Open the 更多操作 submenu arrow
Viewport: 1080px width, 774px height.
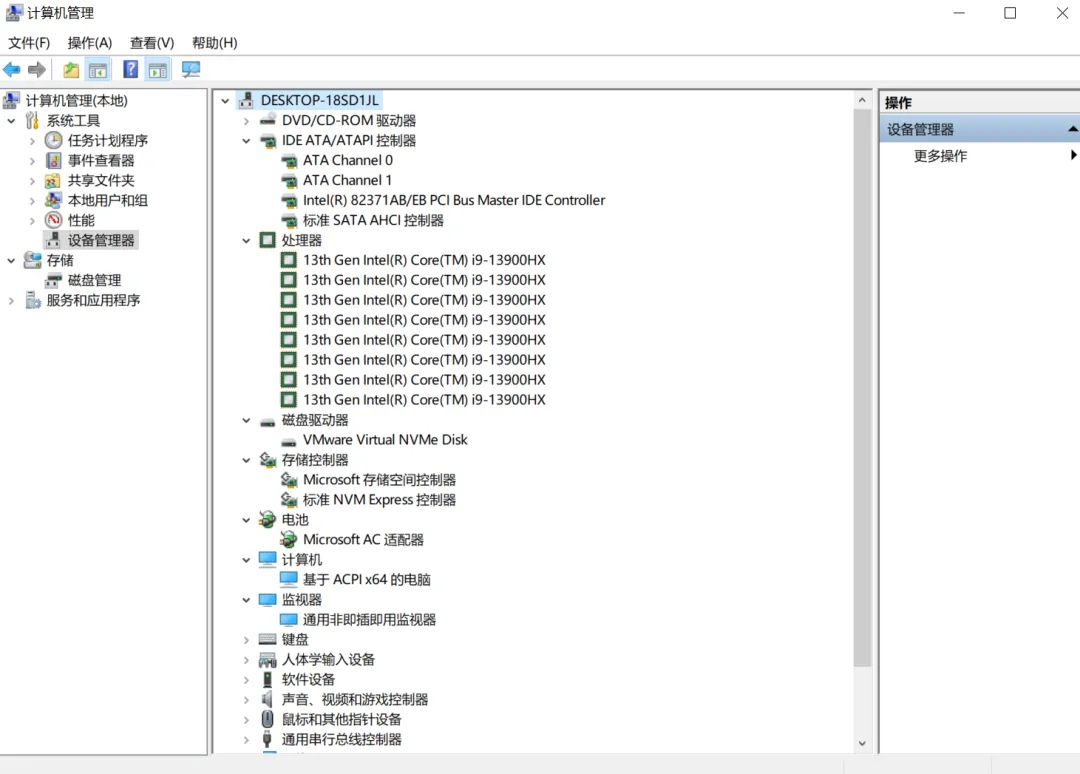tap(1073, 155)
